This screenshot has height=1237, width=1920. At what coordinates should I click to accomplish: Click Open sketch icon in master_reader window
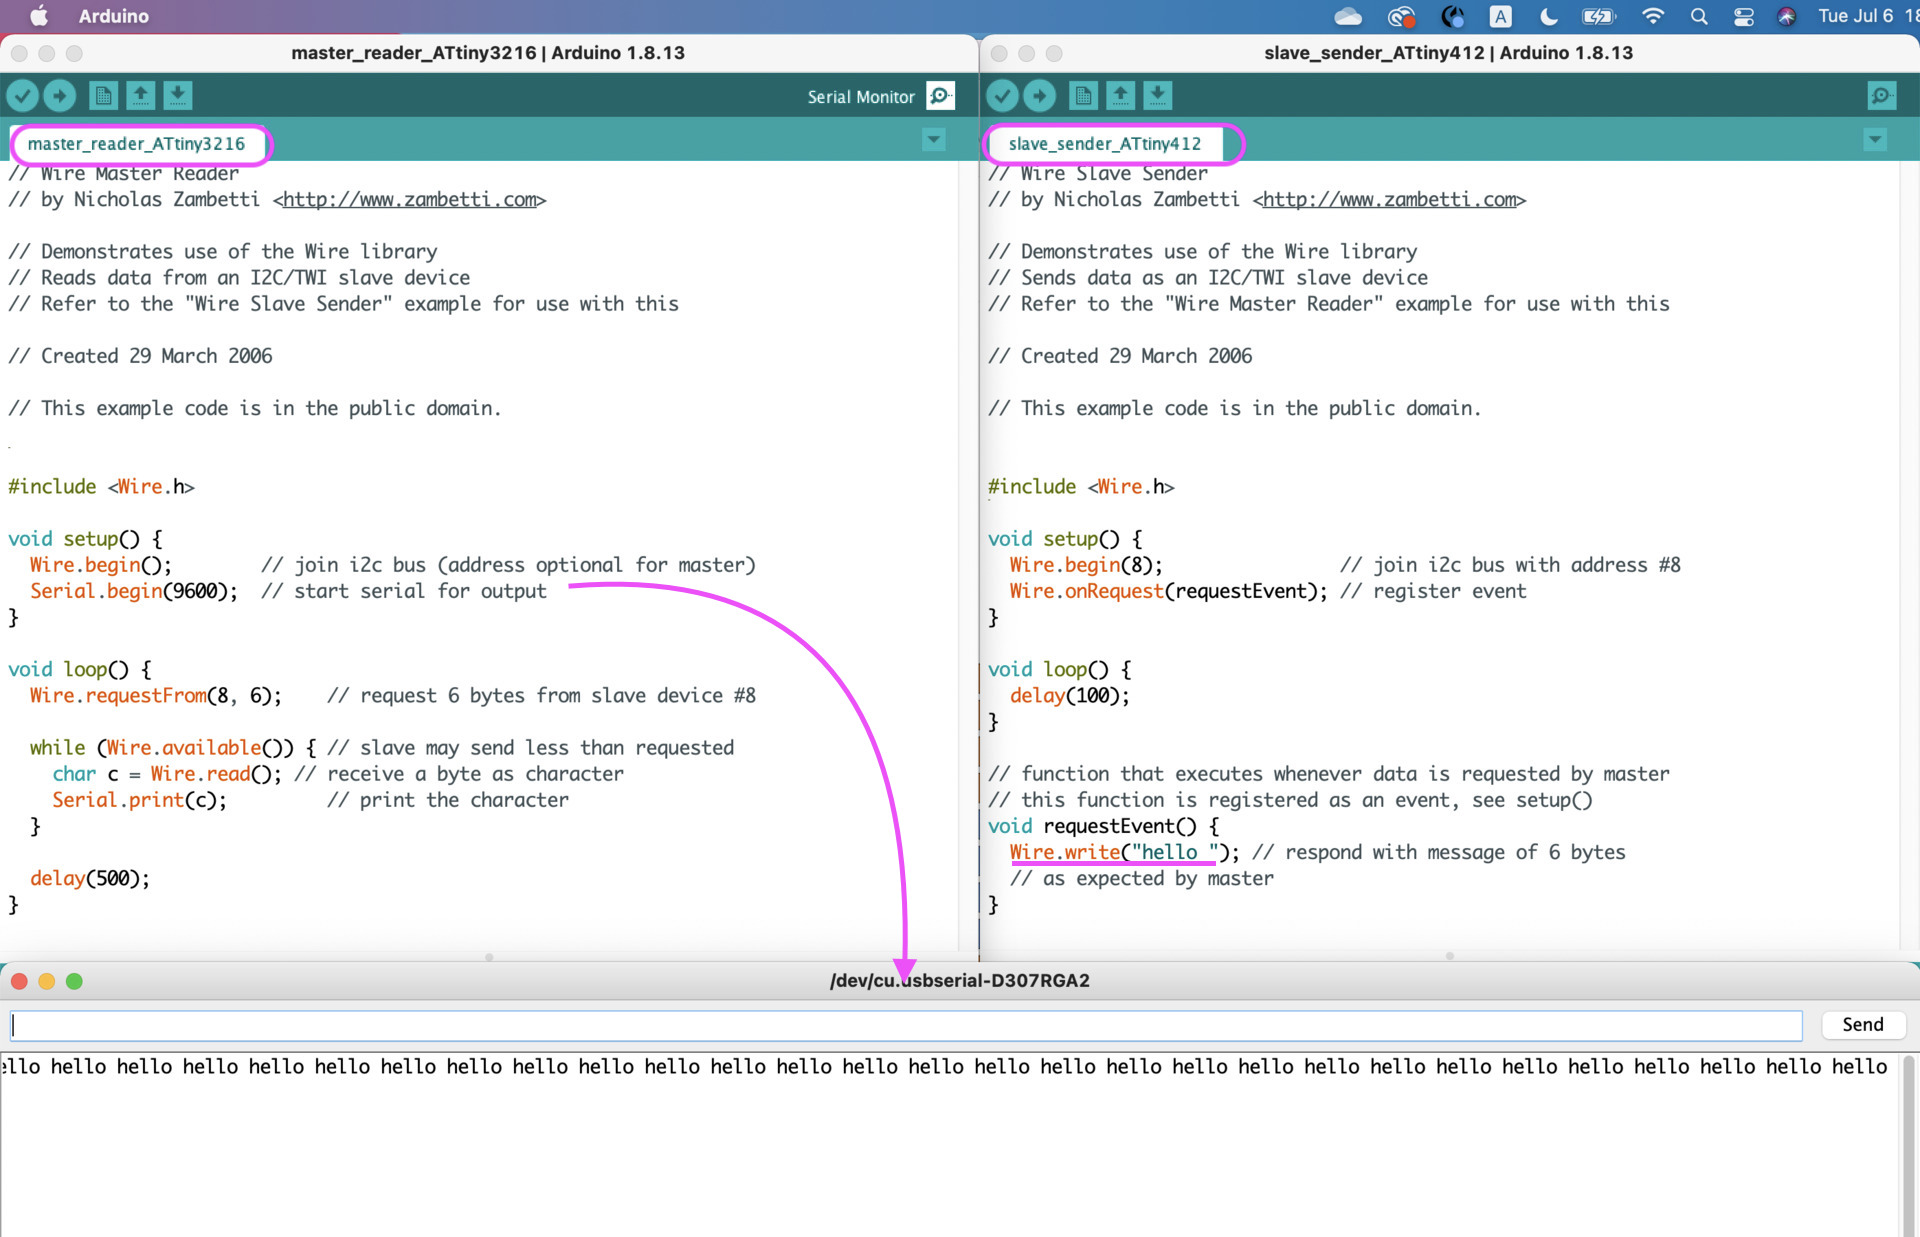pyautogui.click(x=140, y=96)
